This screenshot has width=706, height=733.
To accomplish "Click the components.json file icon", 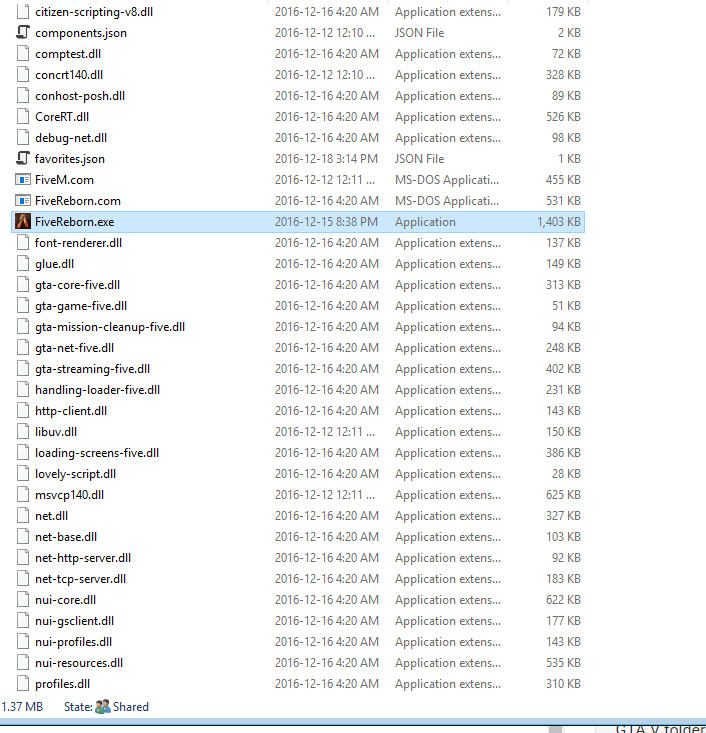I will click(x=23, y=32).
